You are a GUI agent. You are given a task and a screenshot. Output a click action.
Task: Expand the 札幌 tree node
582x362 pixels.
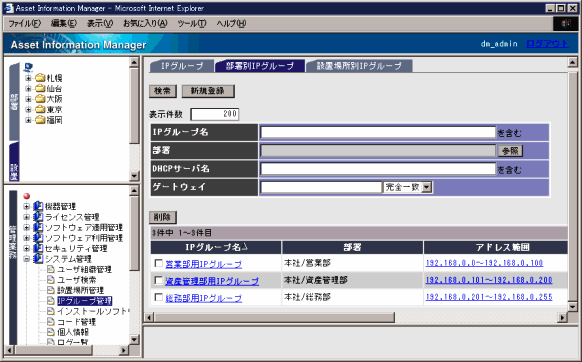28,78
